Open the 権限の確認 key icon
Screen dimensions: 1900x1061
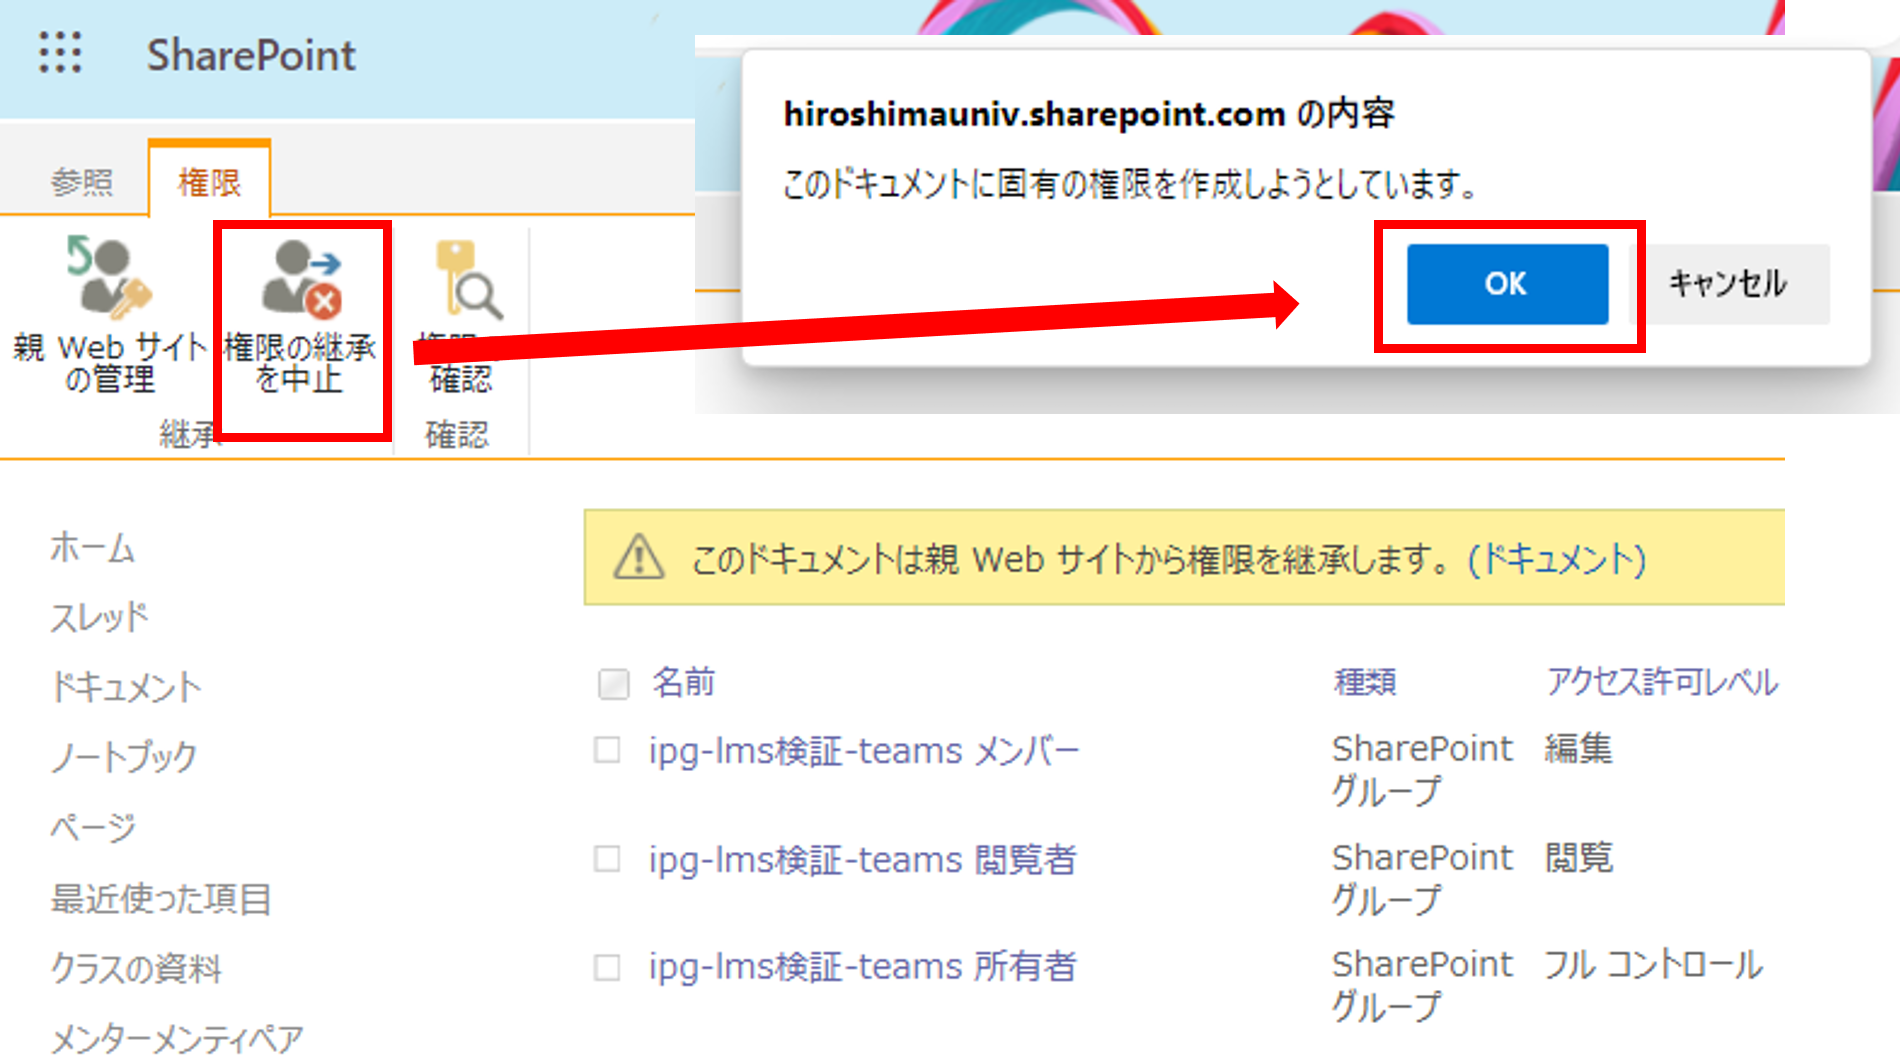tap(468, 279)
